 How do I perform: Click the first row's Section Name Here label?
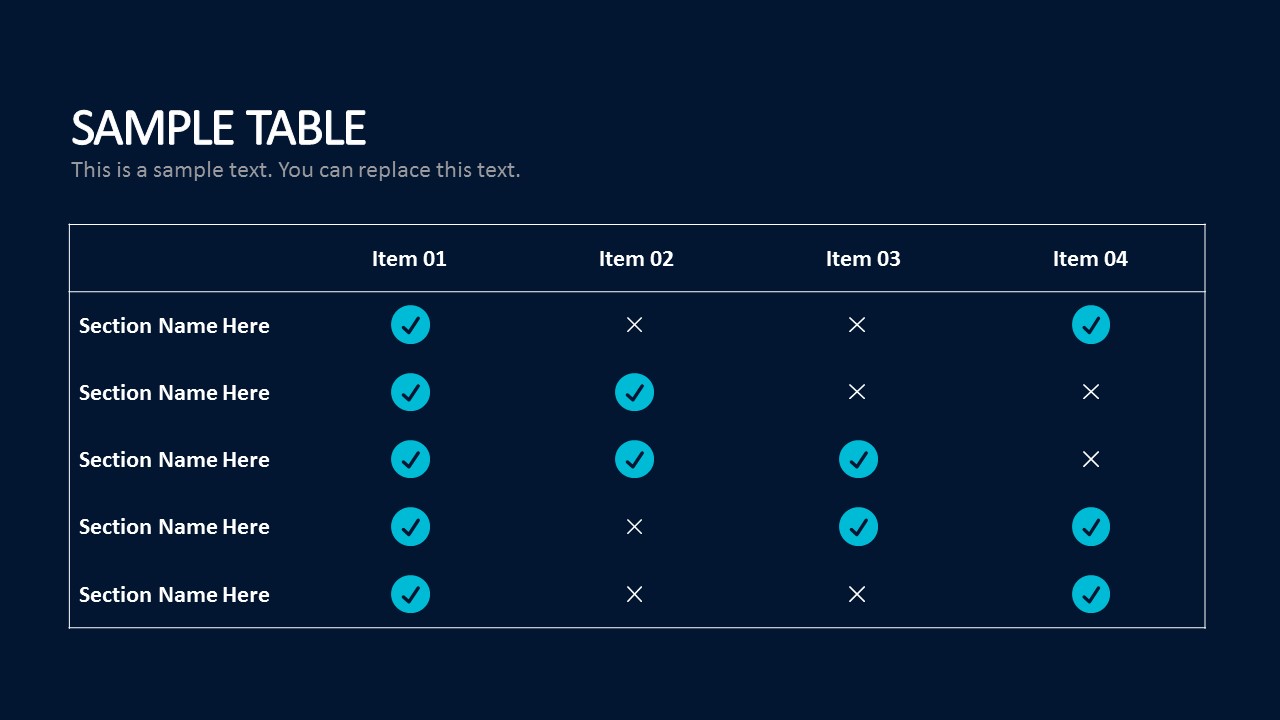tap(174, 326)
